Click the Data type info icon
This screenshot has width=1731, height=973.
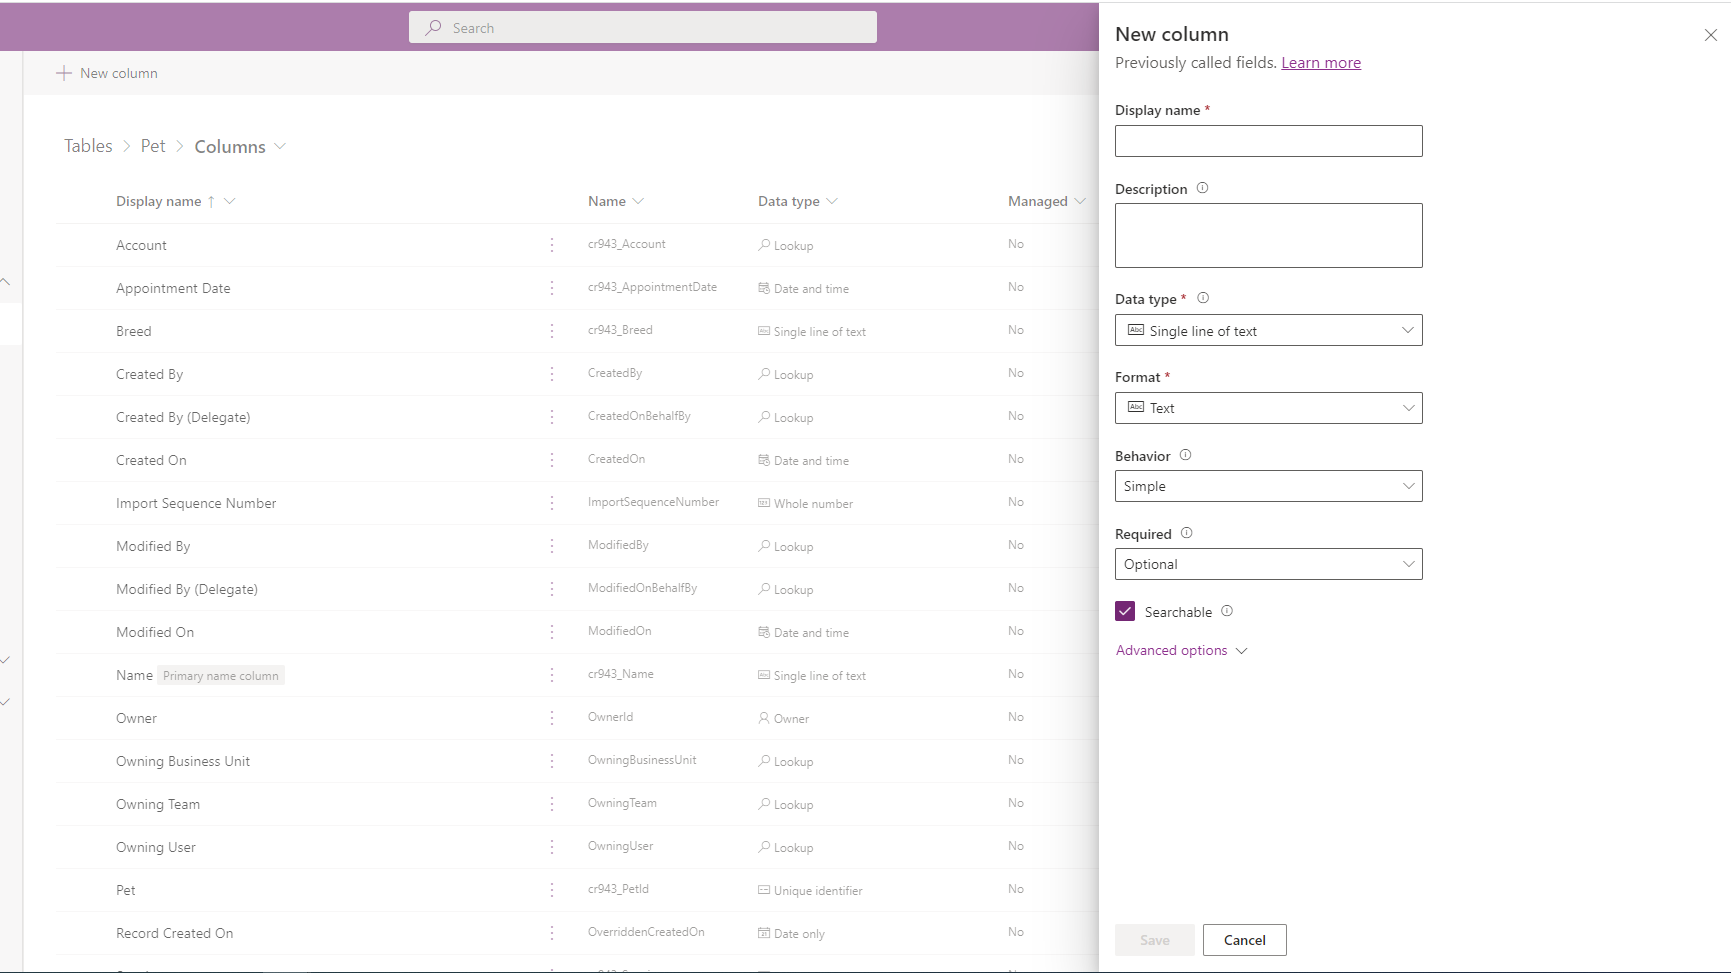(1203, 298)
